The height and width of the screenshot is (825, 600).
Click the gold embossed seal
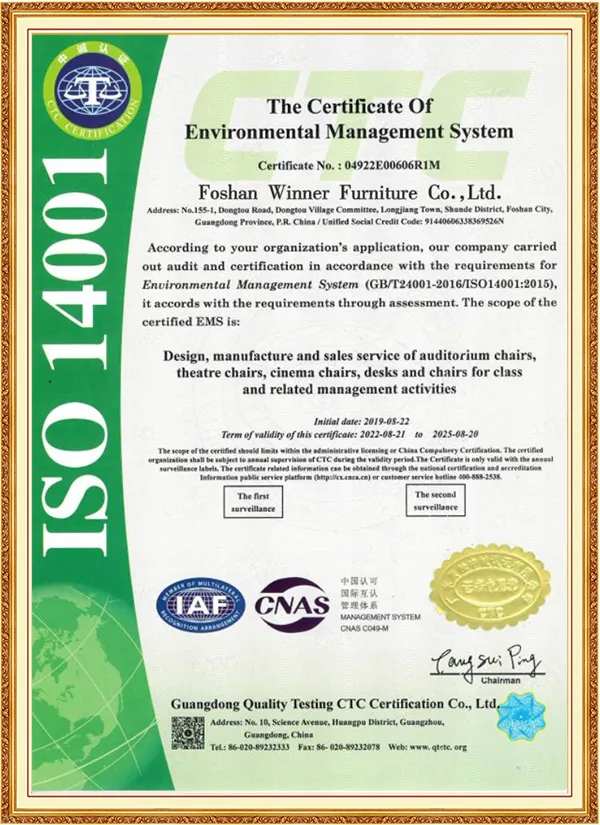click(489, 586)
